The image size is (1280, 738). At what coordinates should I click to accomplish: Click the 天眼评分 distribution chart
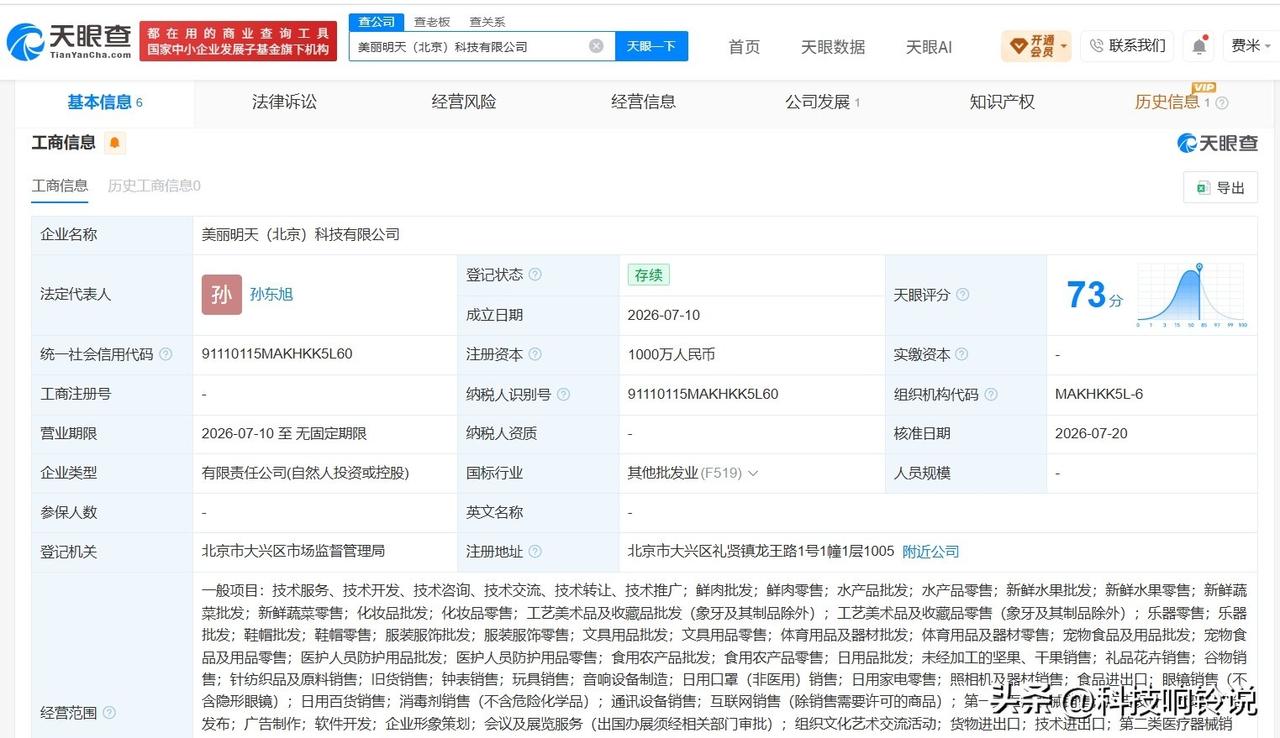click(x=1191, y=296)
